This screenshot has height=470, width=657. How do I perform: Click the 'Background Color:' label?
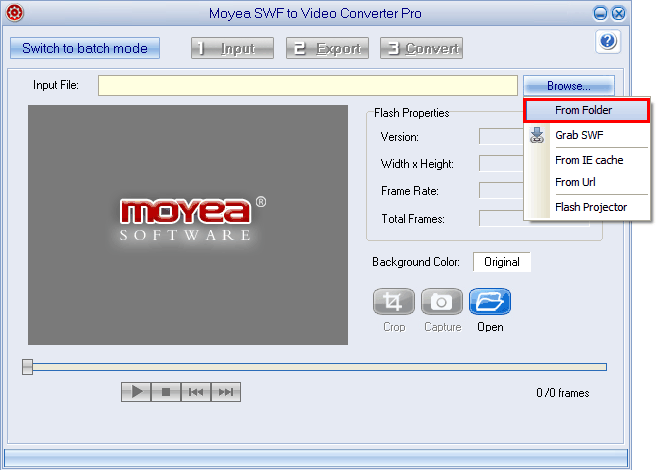click(416, 262)
